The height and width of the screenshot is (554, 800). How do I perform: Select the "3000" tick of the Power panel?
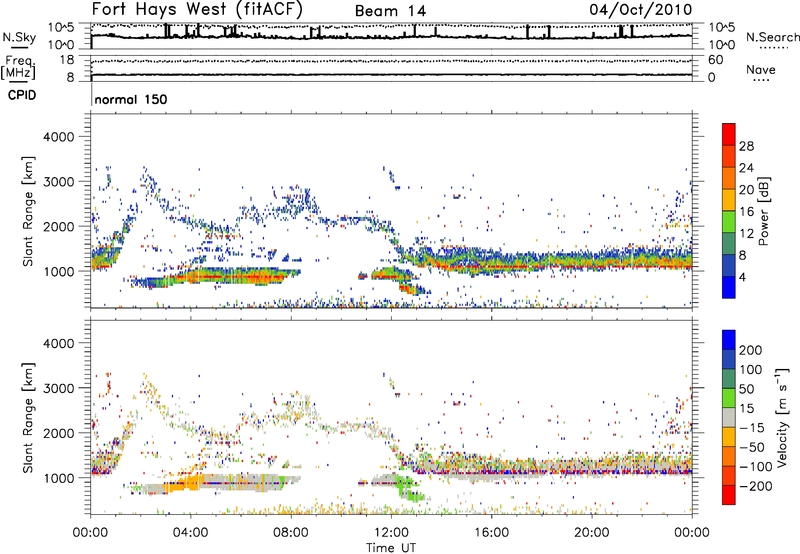(x=59, y=182)
